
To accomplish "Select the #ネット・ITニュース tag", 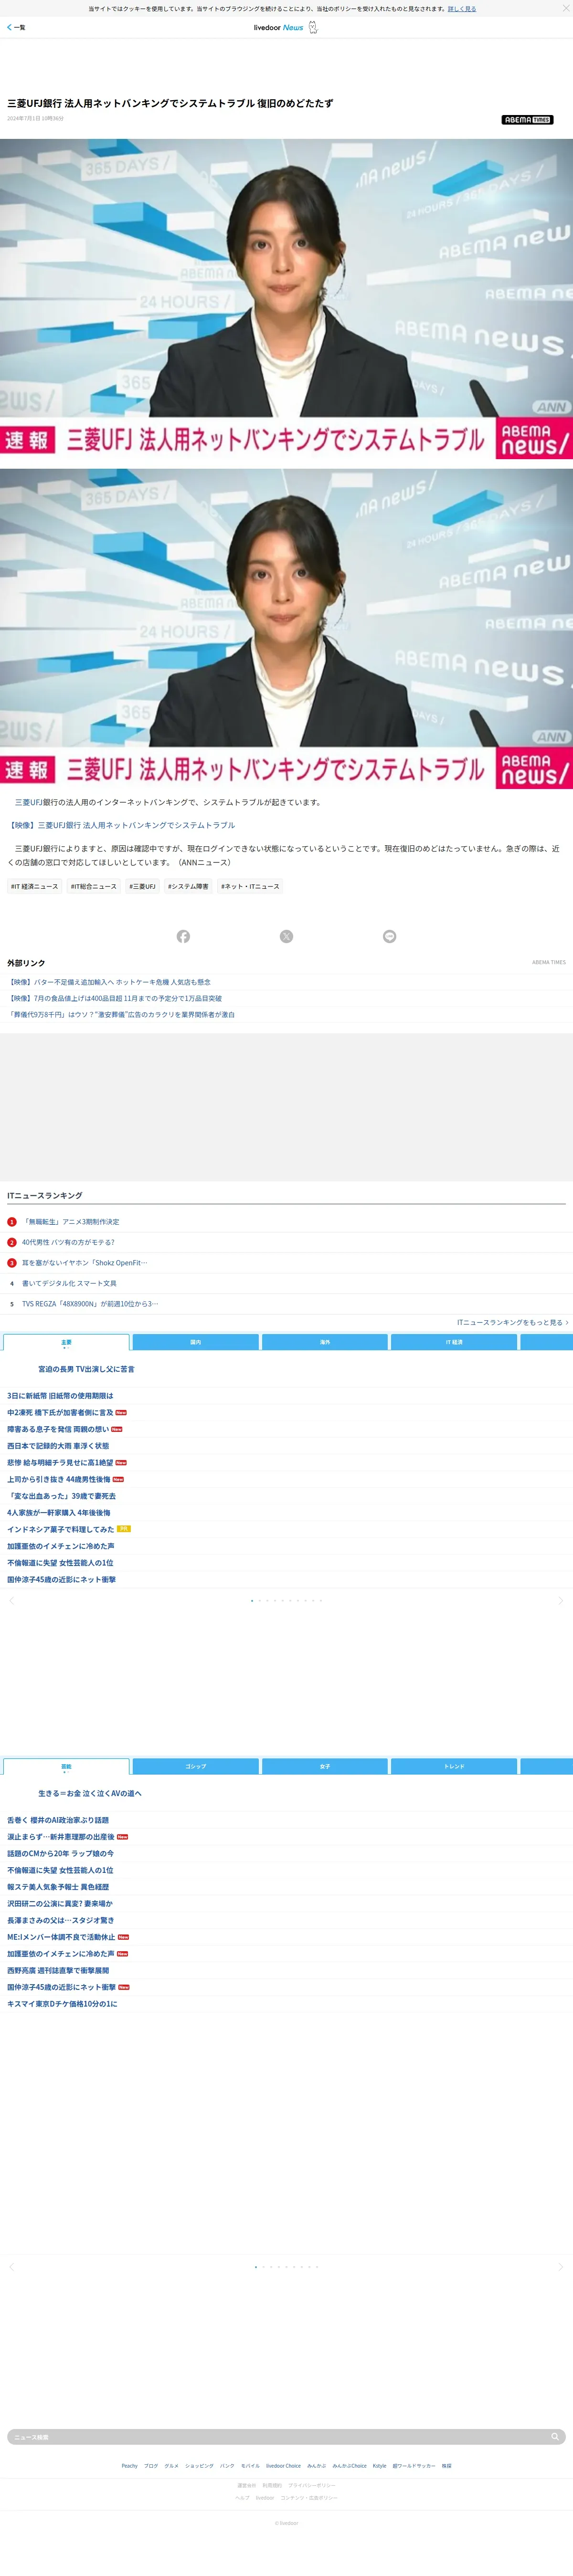I will 250,887.
